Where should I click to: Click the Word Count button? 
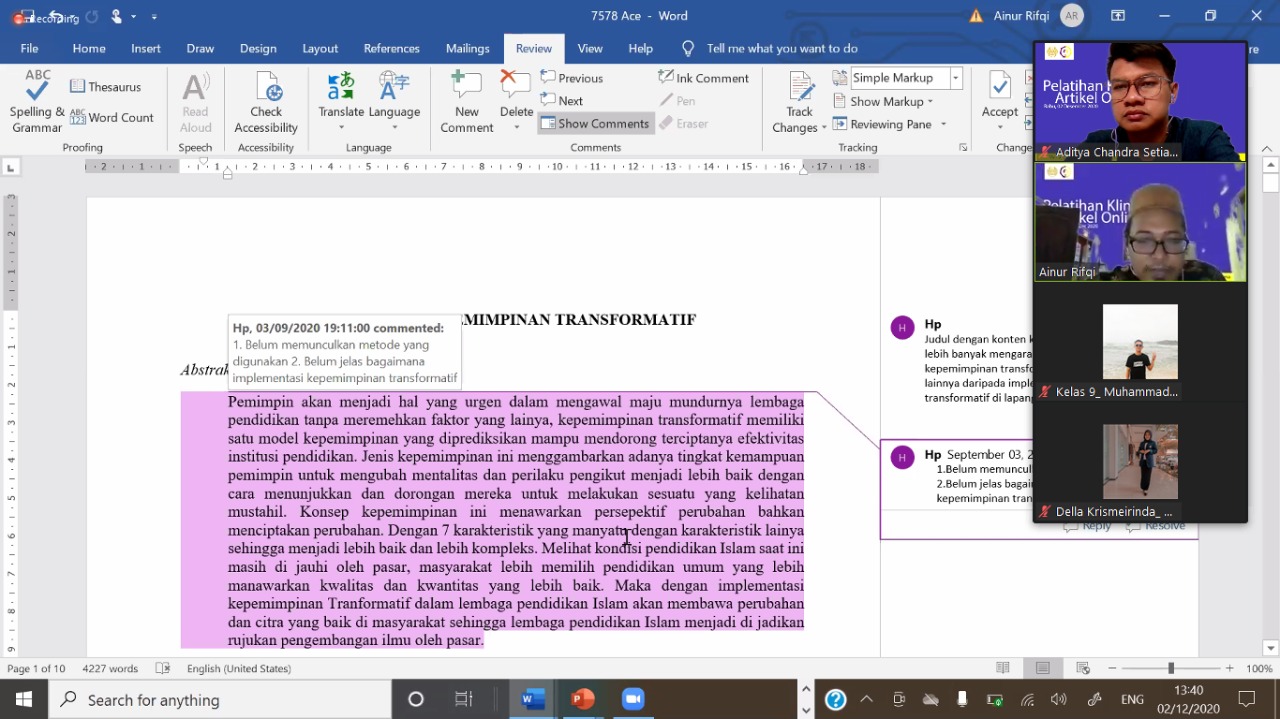112,118
